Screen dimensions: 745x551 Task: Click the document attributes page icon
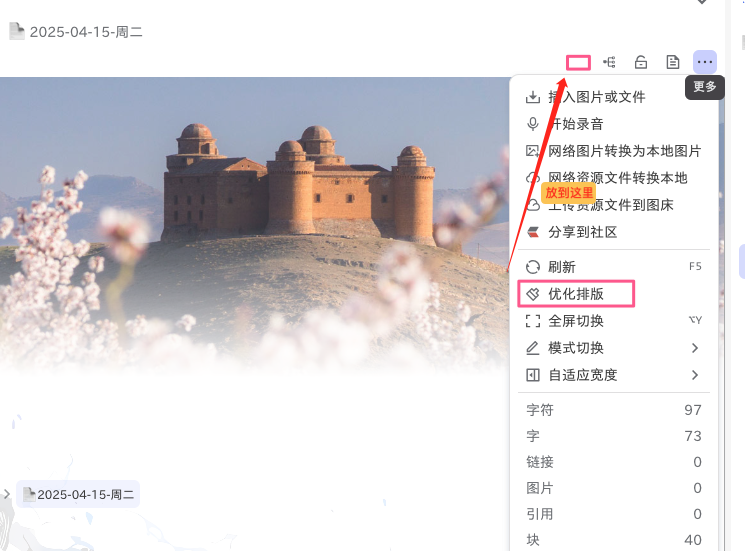[x=673, y=62]
